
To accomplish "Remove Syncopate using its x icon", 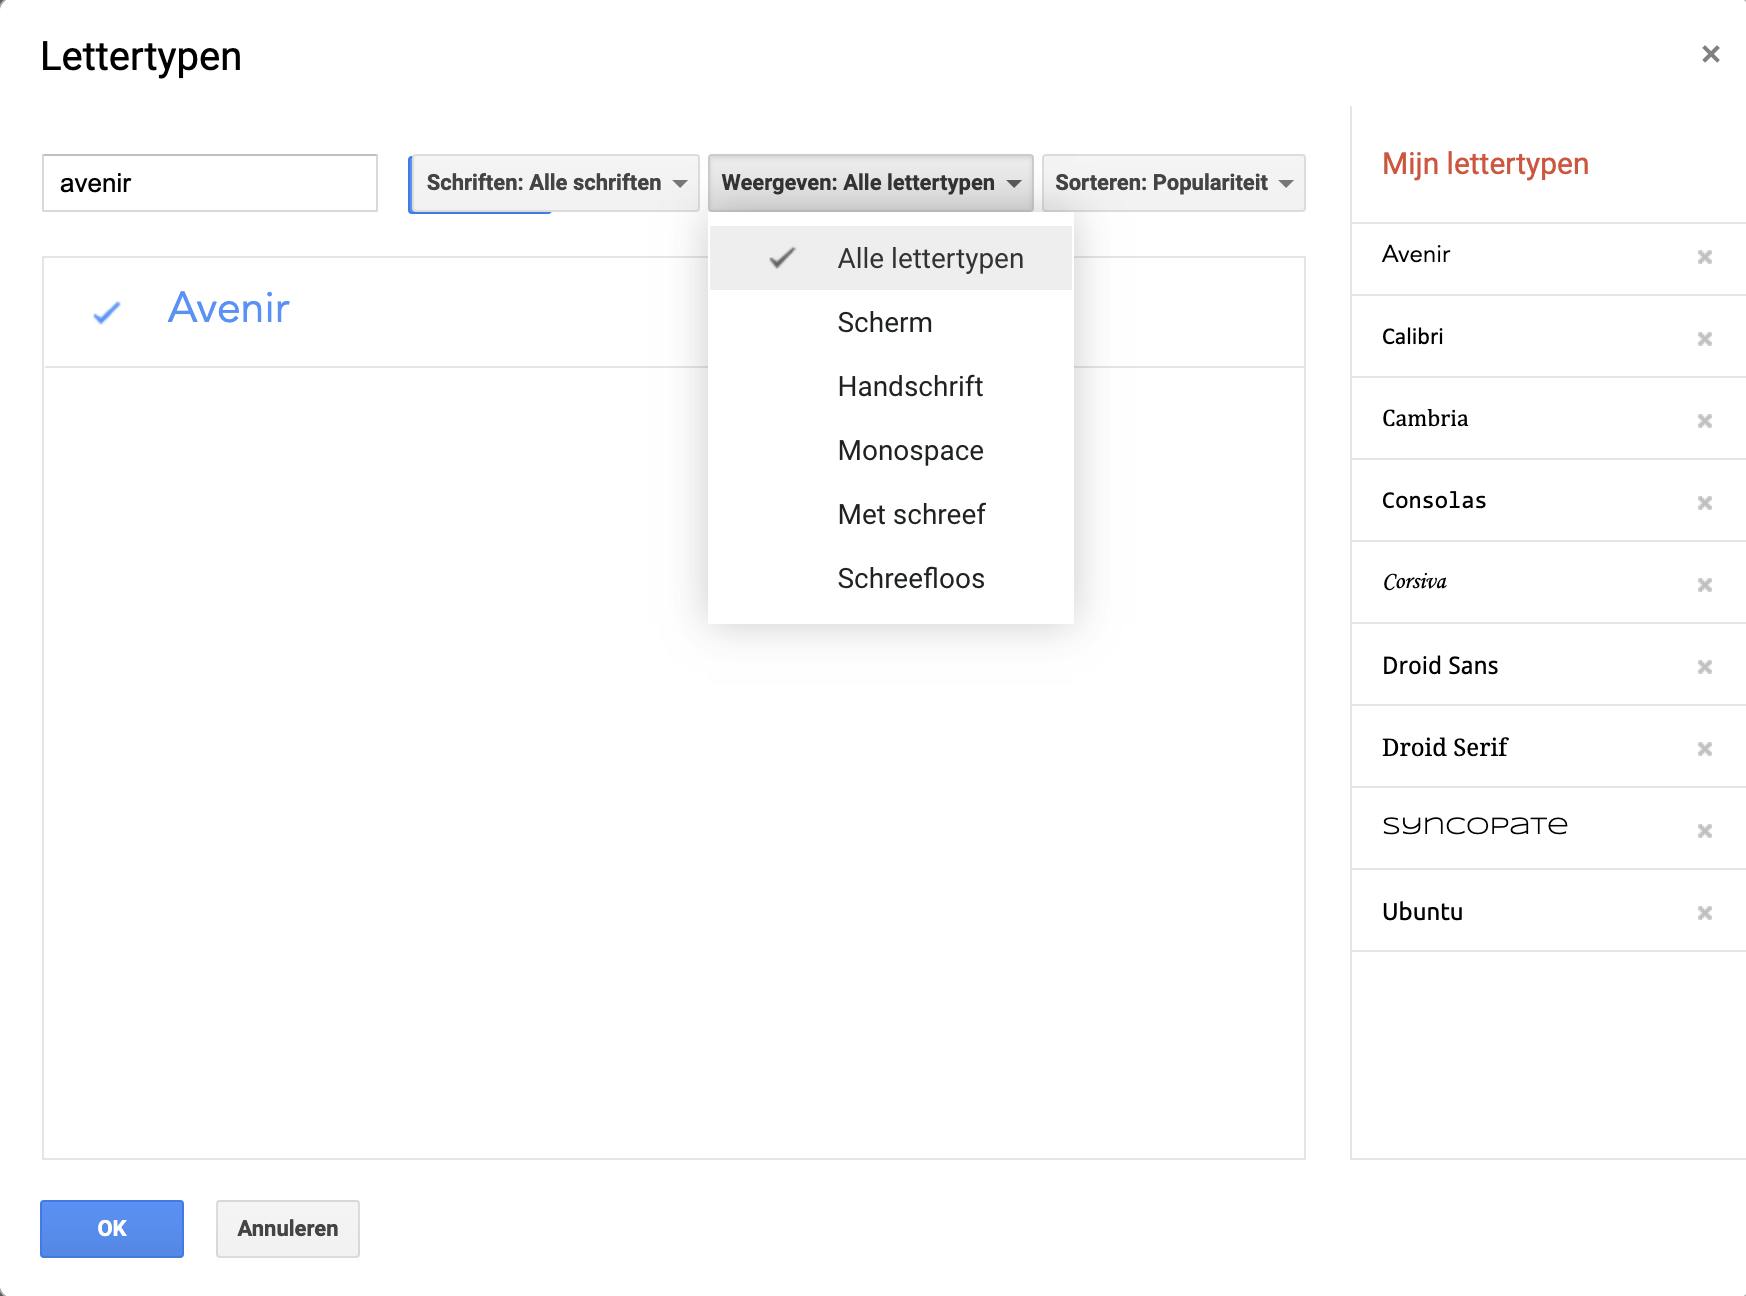I will tap(1705, 831).
